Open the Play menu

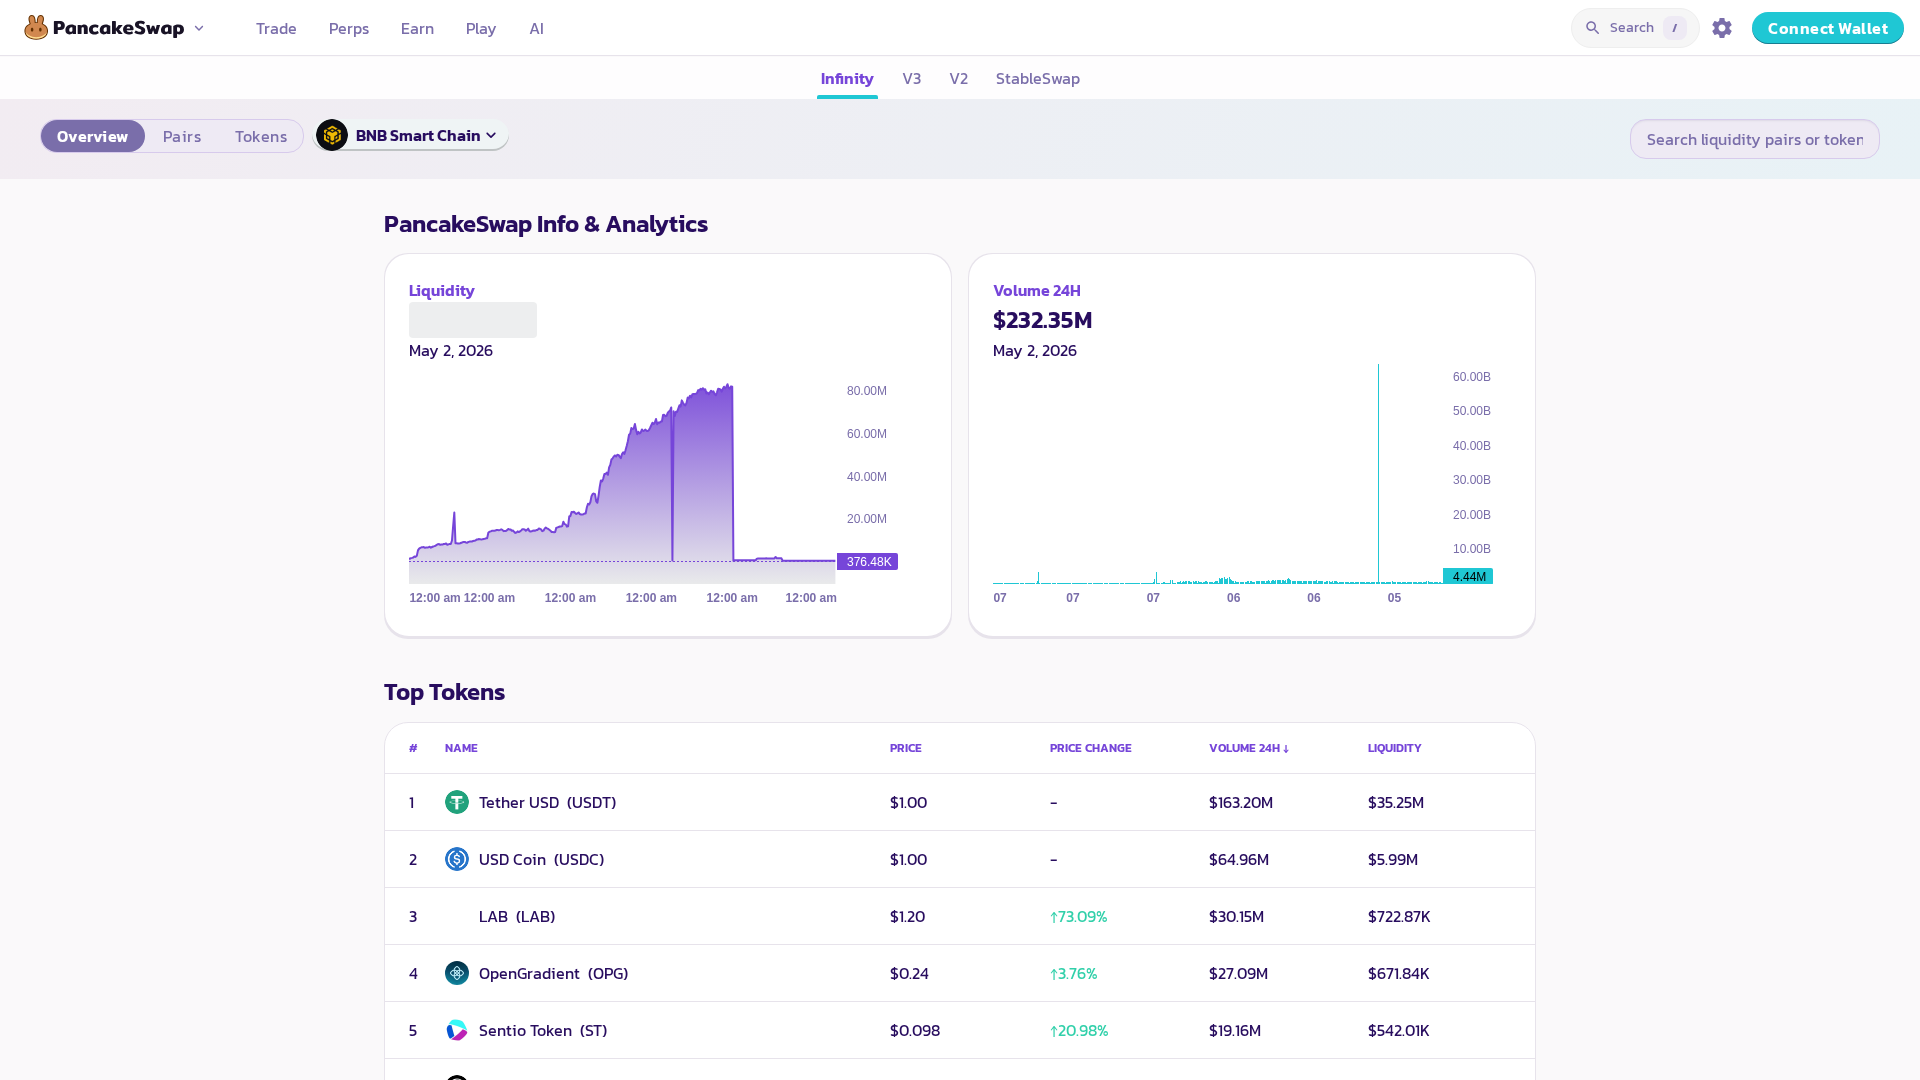coord(481,28)
